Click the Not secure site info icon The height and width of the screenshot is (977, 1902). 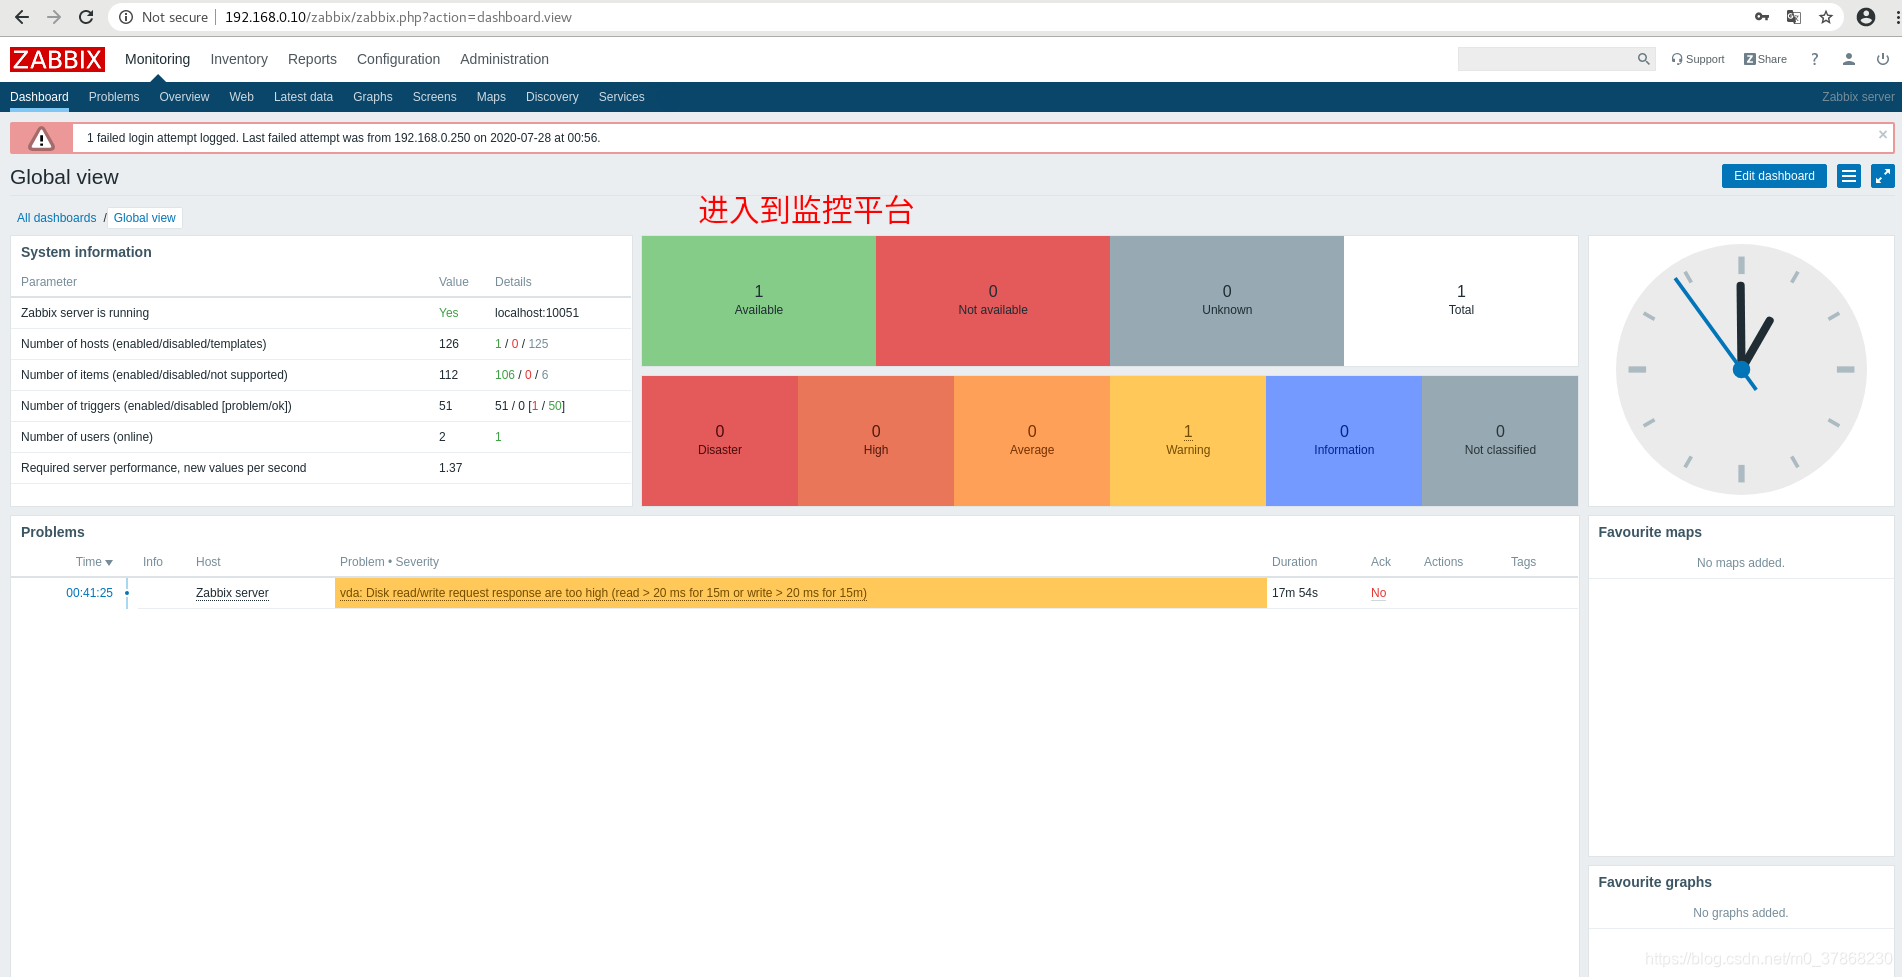click(x=126, y=17)
